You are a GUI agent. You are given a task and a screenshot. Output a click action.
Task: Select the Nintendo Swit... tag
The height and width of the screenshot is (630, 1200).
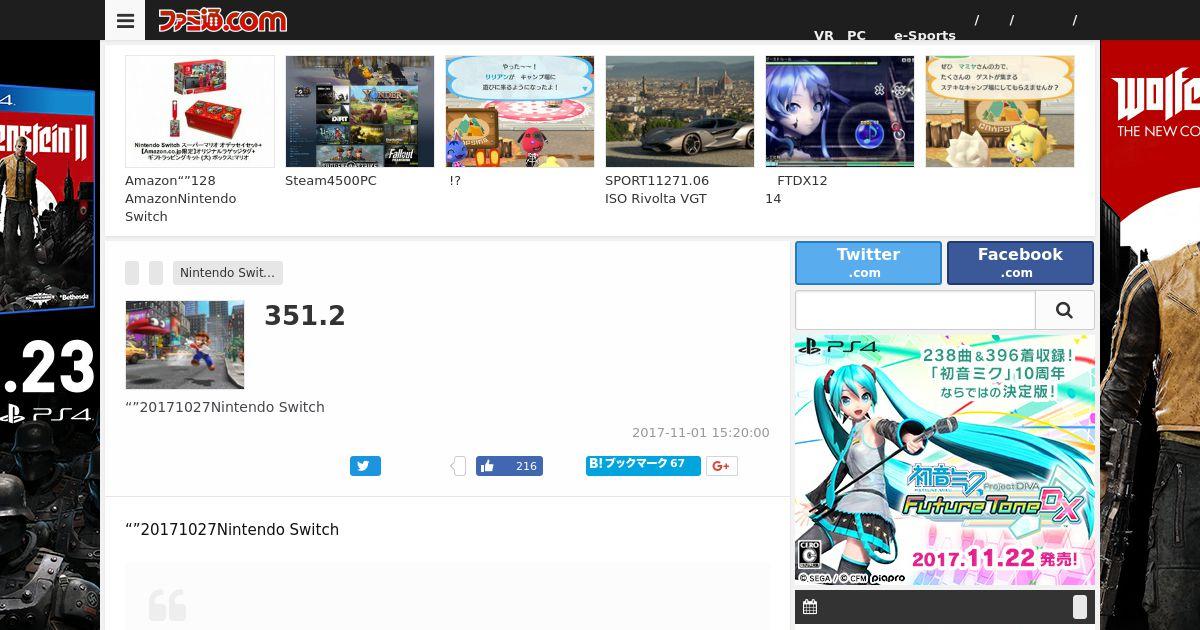228,273
